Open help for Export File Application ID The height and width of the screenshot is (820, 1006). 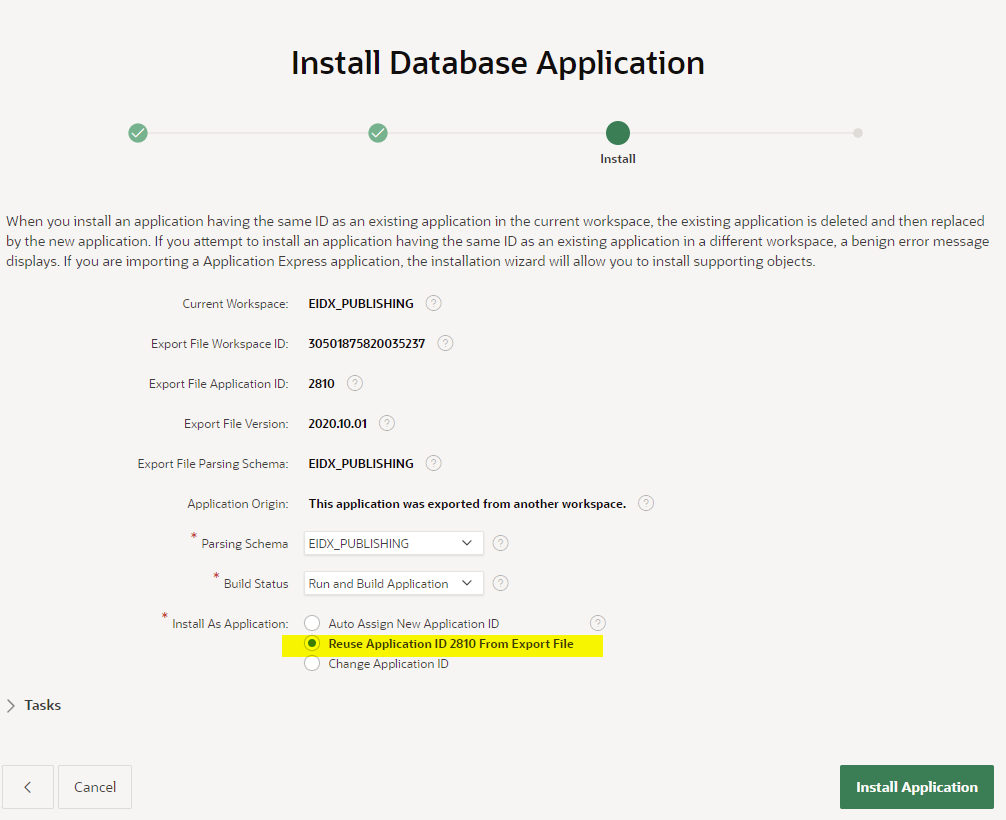pos(354,383)
